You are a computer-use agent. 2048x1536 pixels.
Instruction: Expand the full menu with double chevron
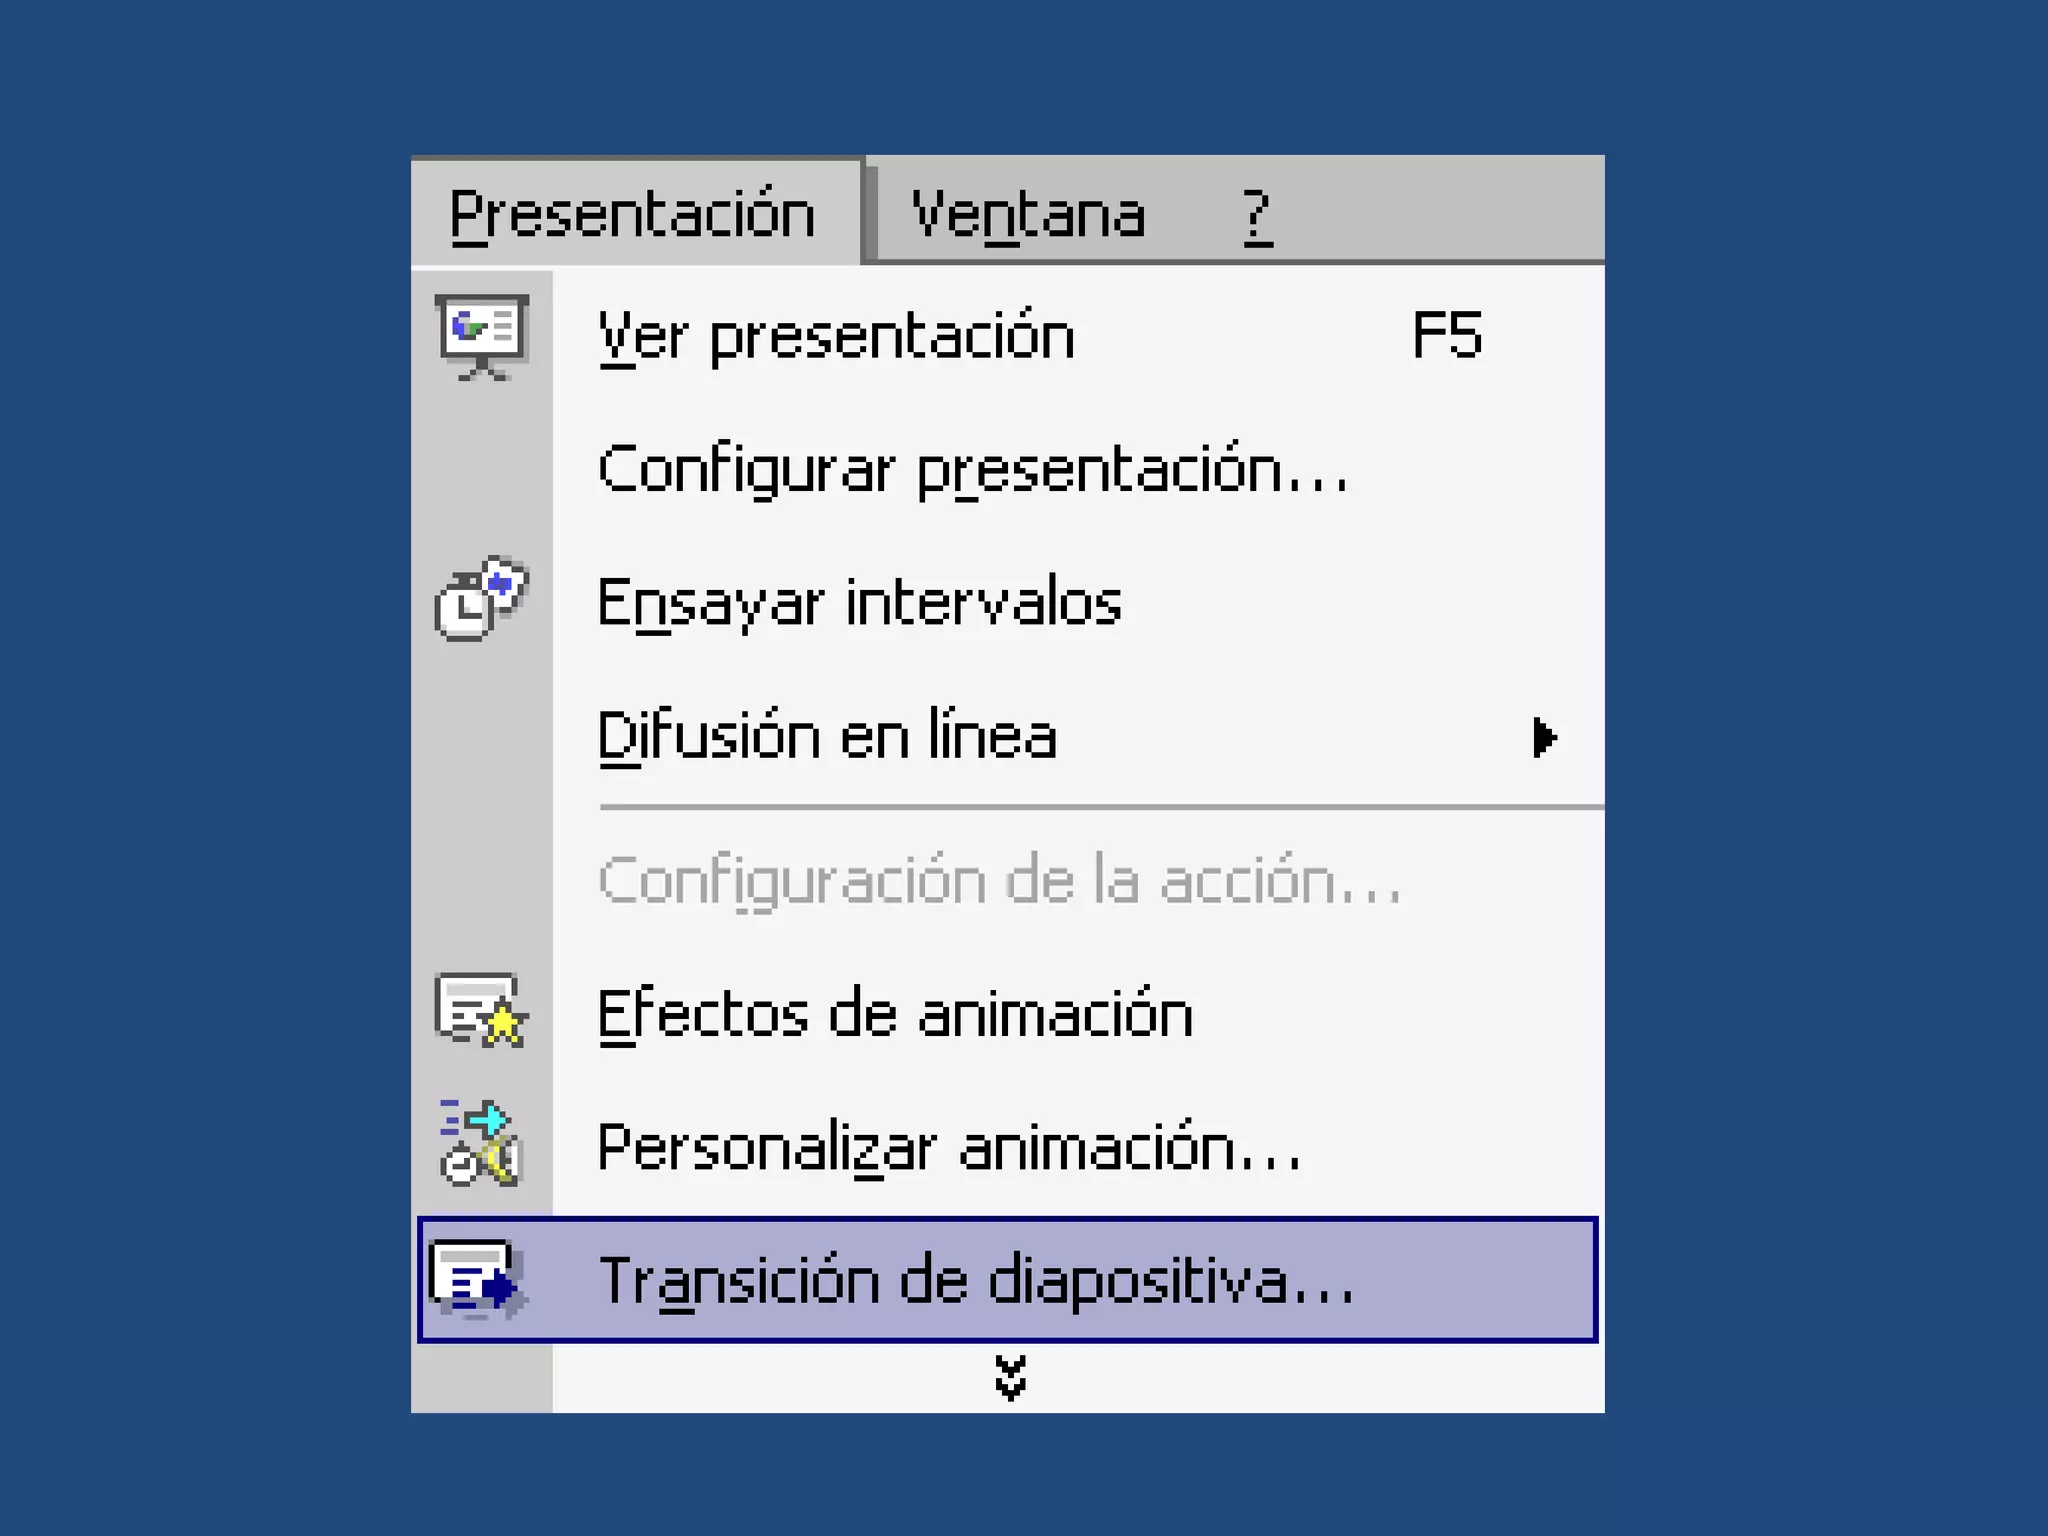[1010, 1378]
